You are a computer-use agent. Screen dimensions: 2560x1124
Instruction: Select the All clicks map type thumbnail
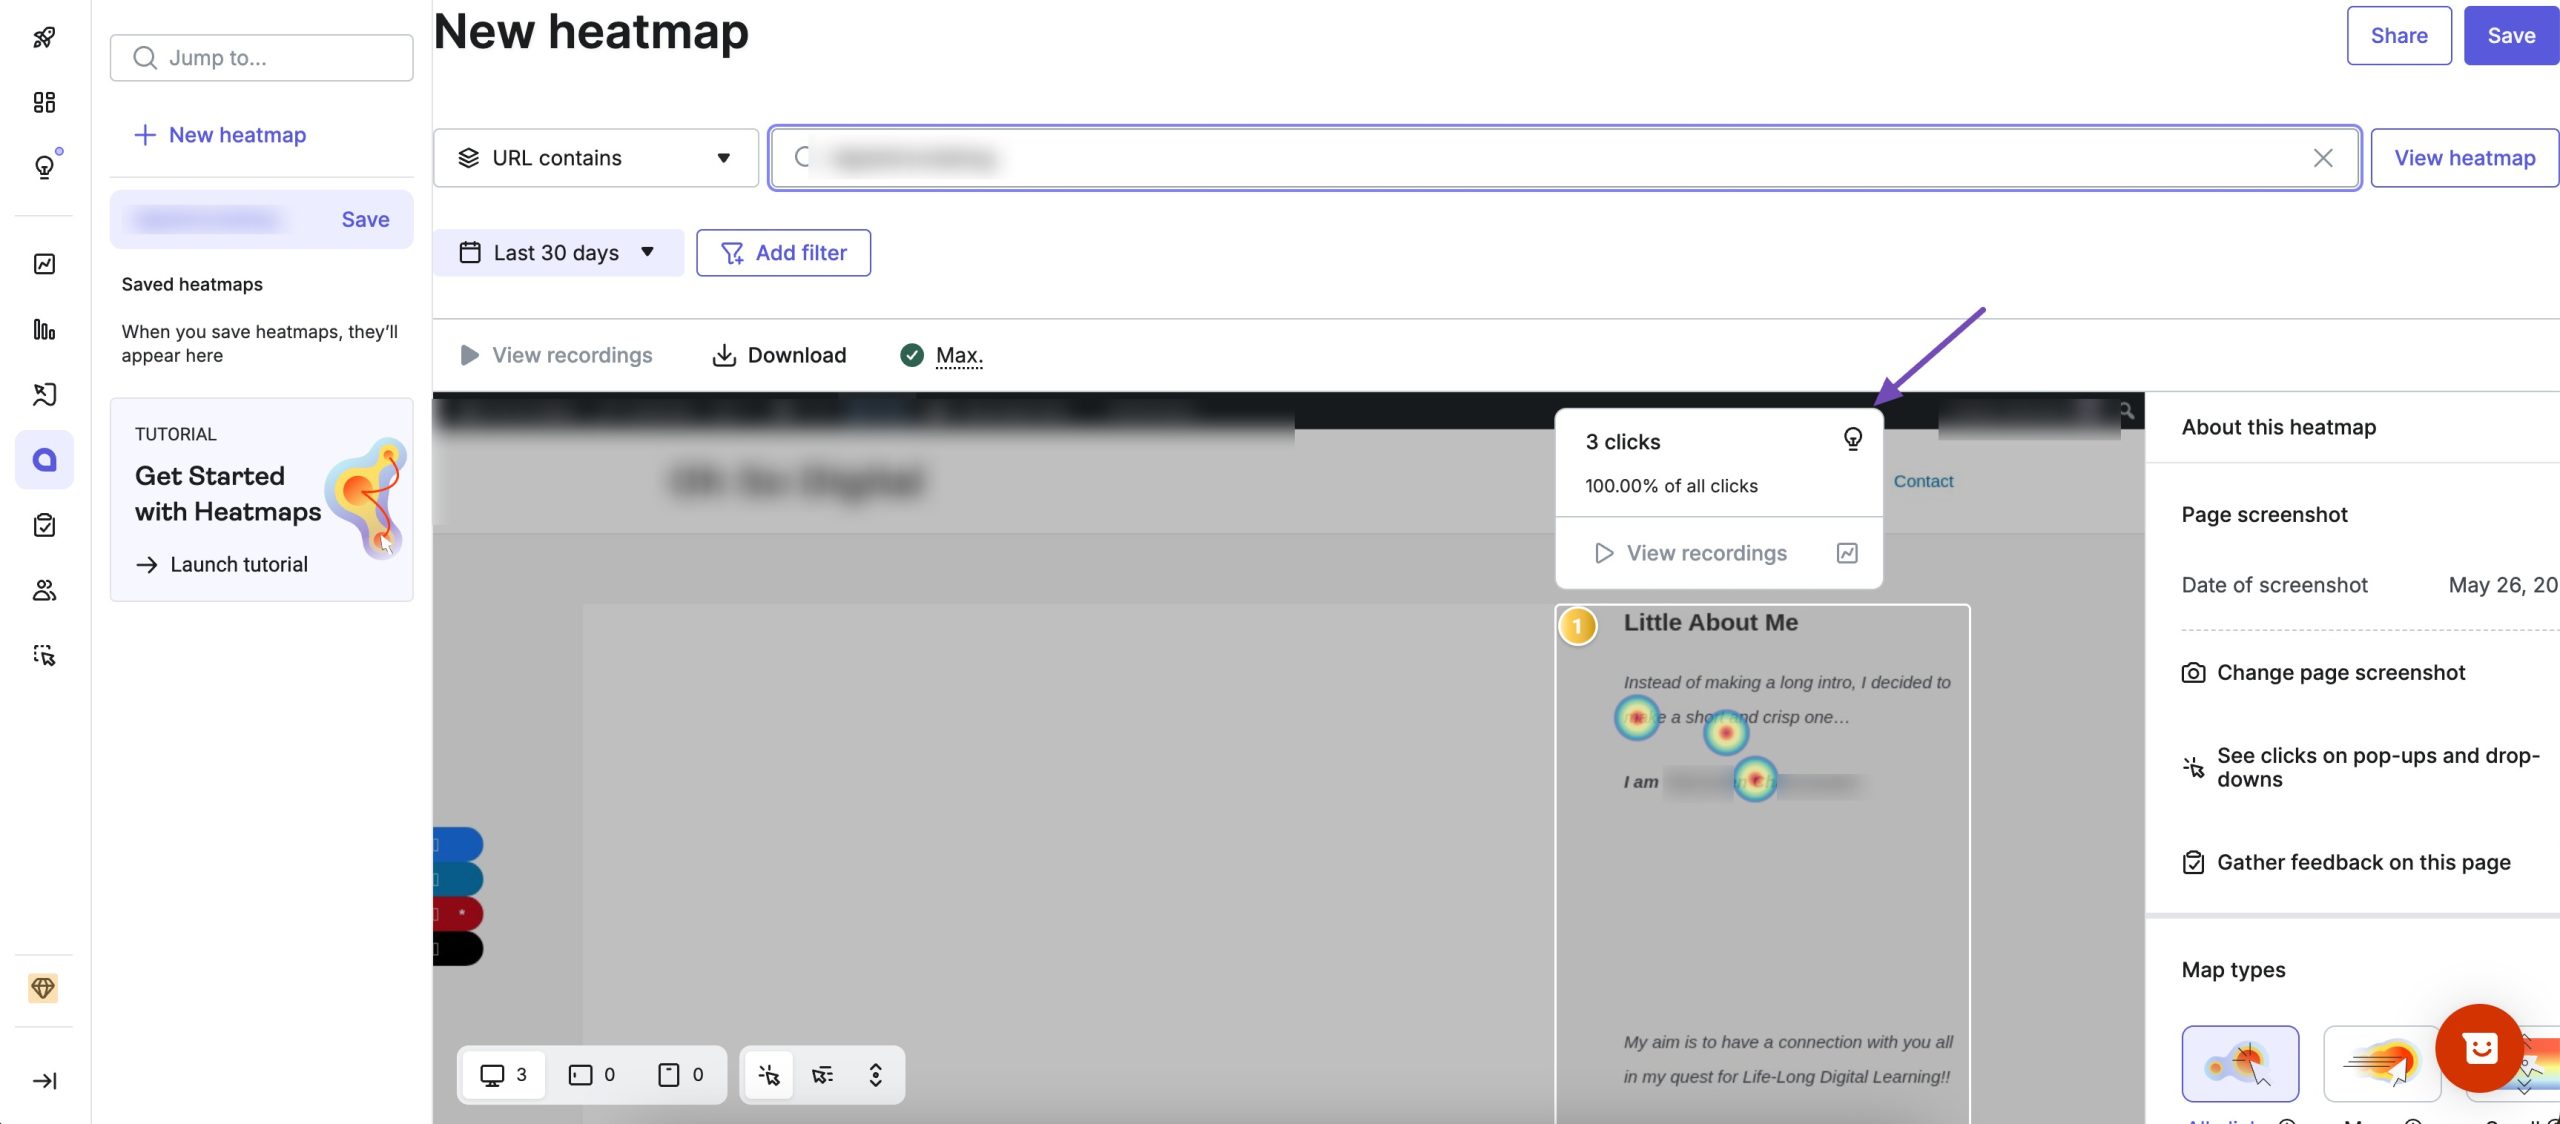point(2239,1064)
